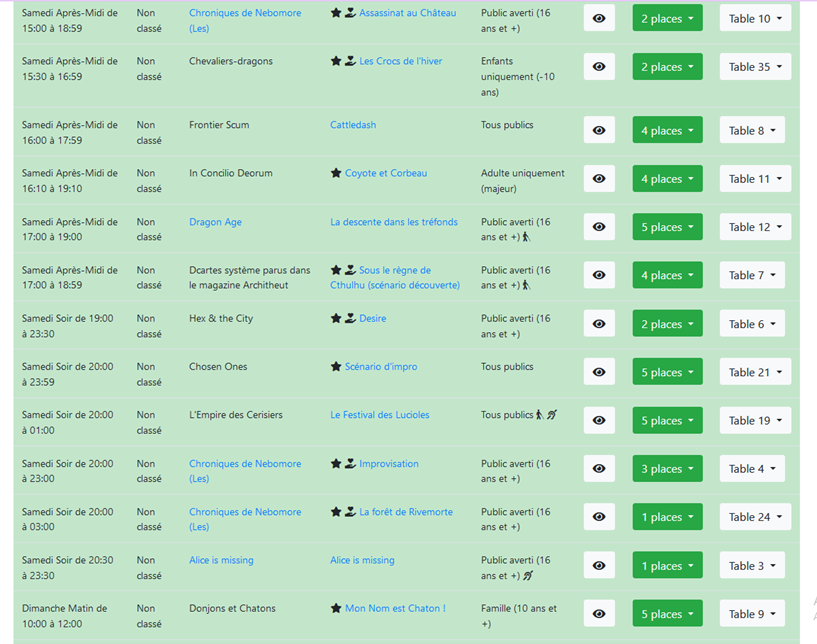Expand the Table 35 dropdown
817x644 pixels.
pyautogui.click(x=755, y=67)
